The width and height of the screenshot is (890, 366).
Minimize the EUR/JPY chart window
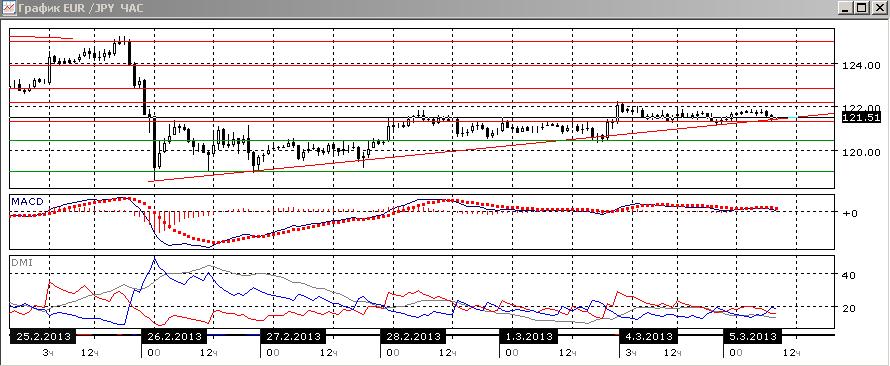(846, 8)
